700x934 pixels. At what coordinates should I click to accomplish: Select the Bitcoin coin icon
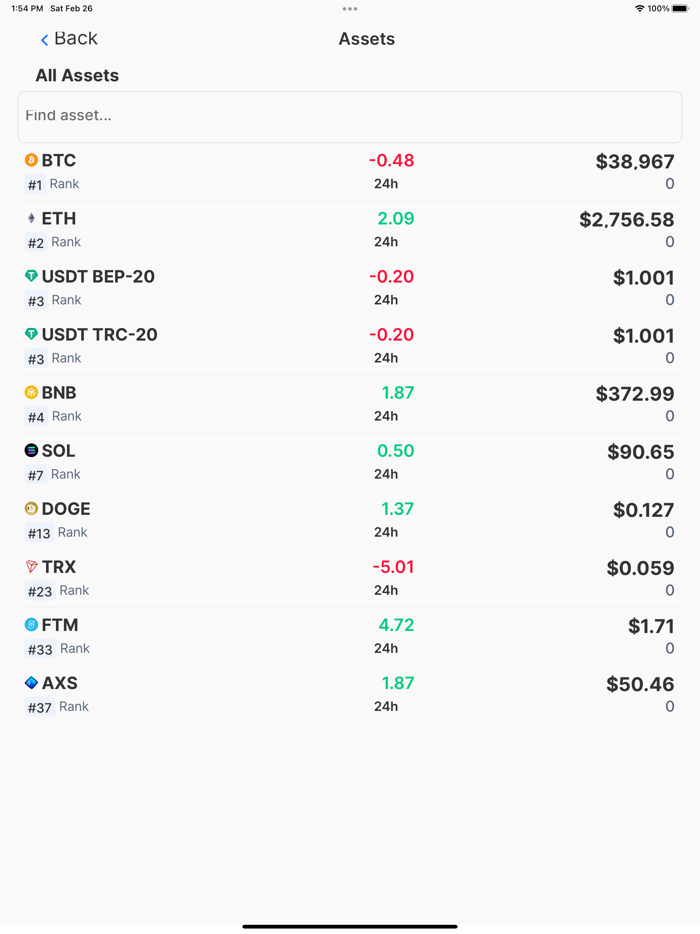(x=29, y=160)
